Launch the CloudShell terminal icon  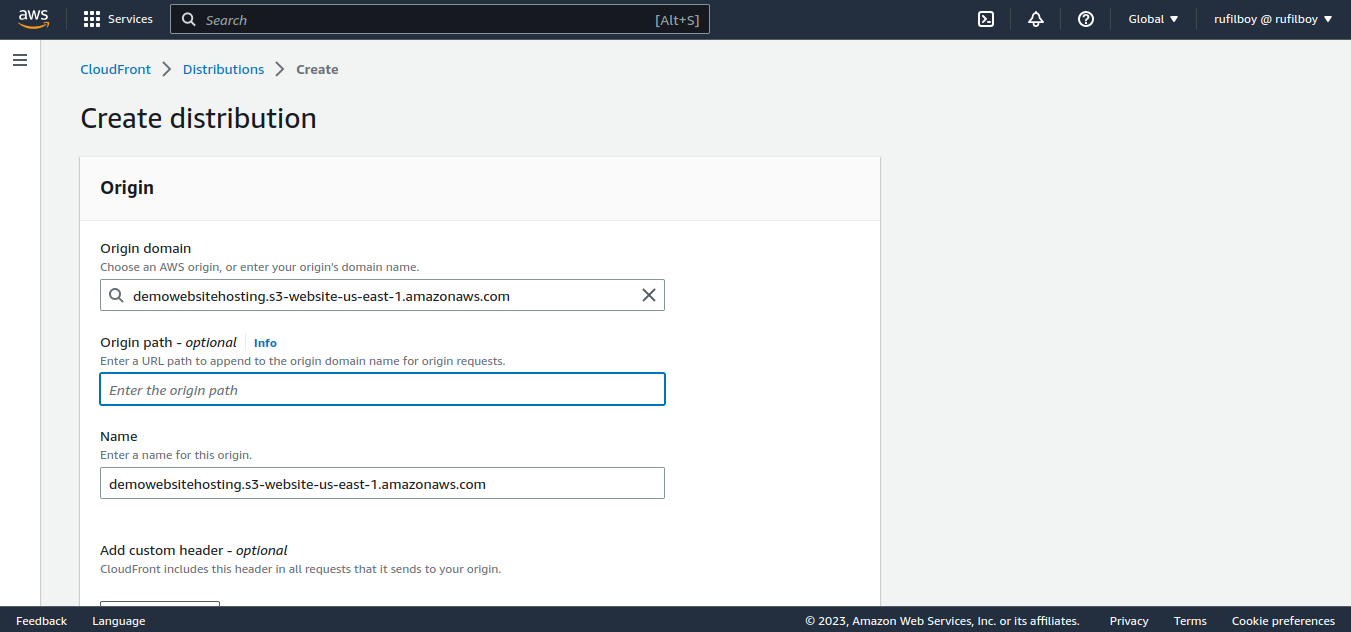986,19
